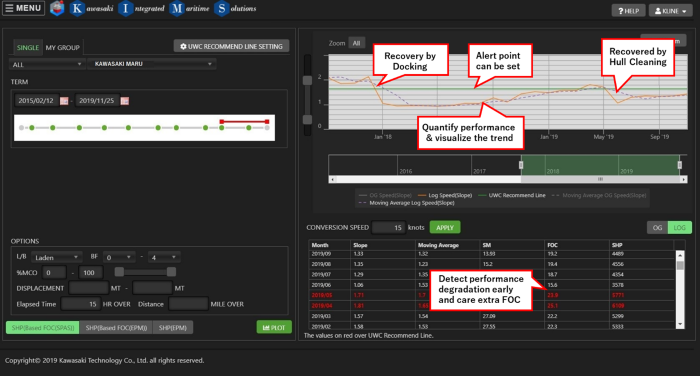The image size is (700, 376).
Task: Open start date calendar picker icon
Action: coord(64,101)
